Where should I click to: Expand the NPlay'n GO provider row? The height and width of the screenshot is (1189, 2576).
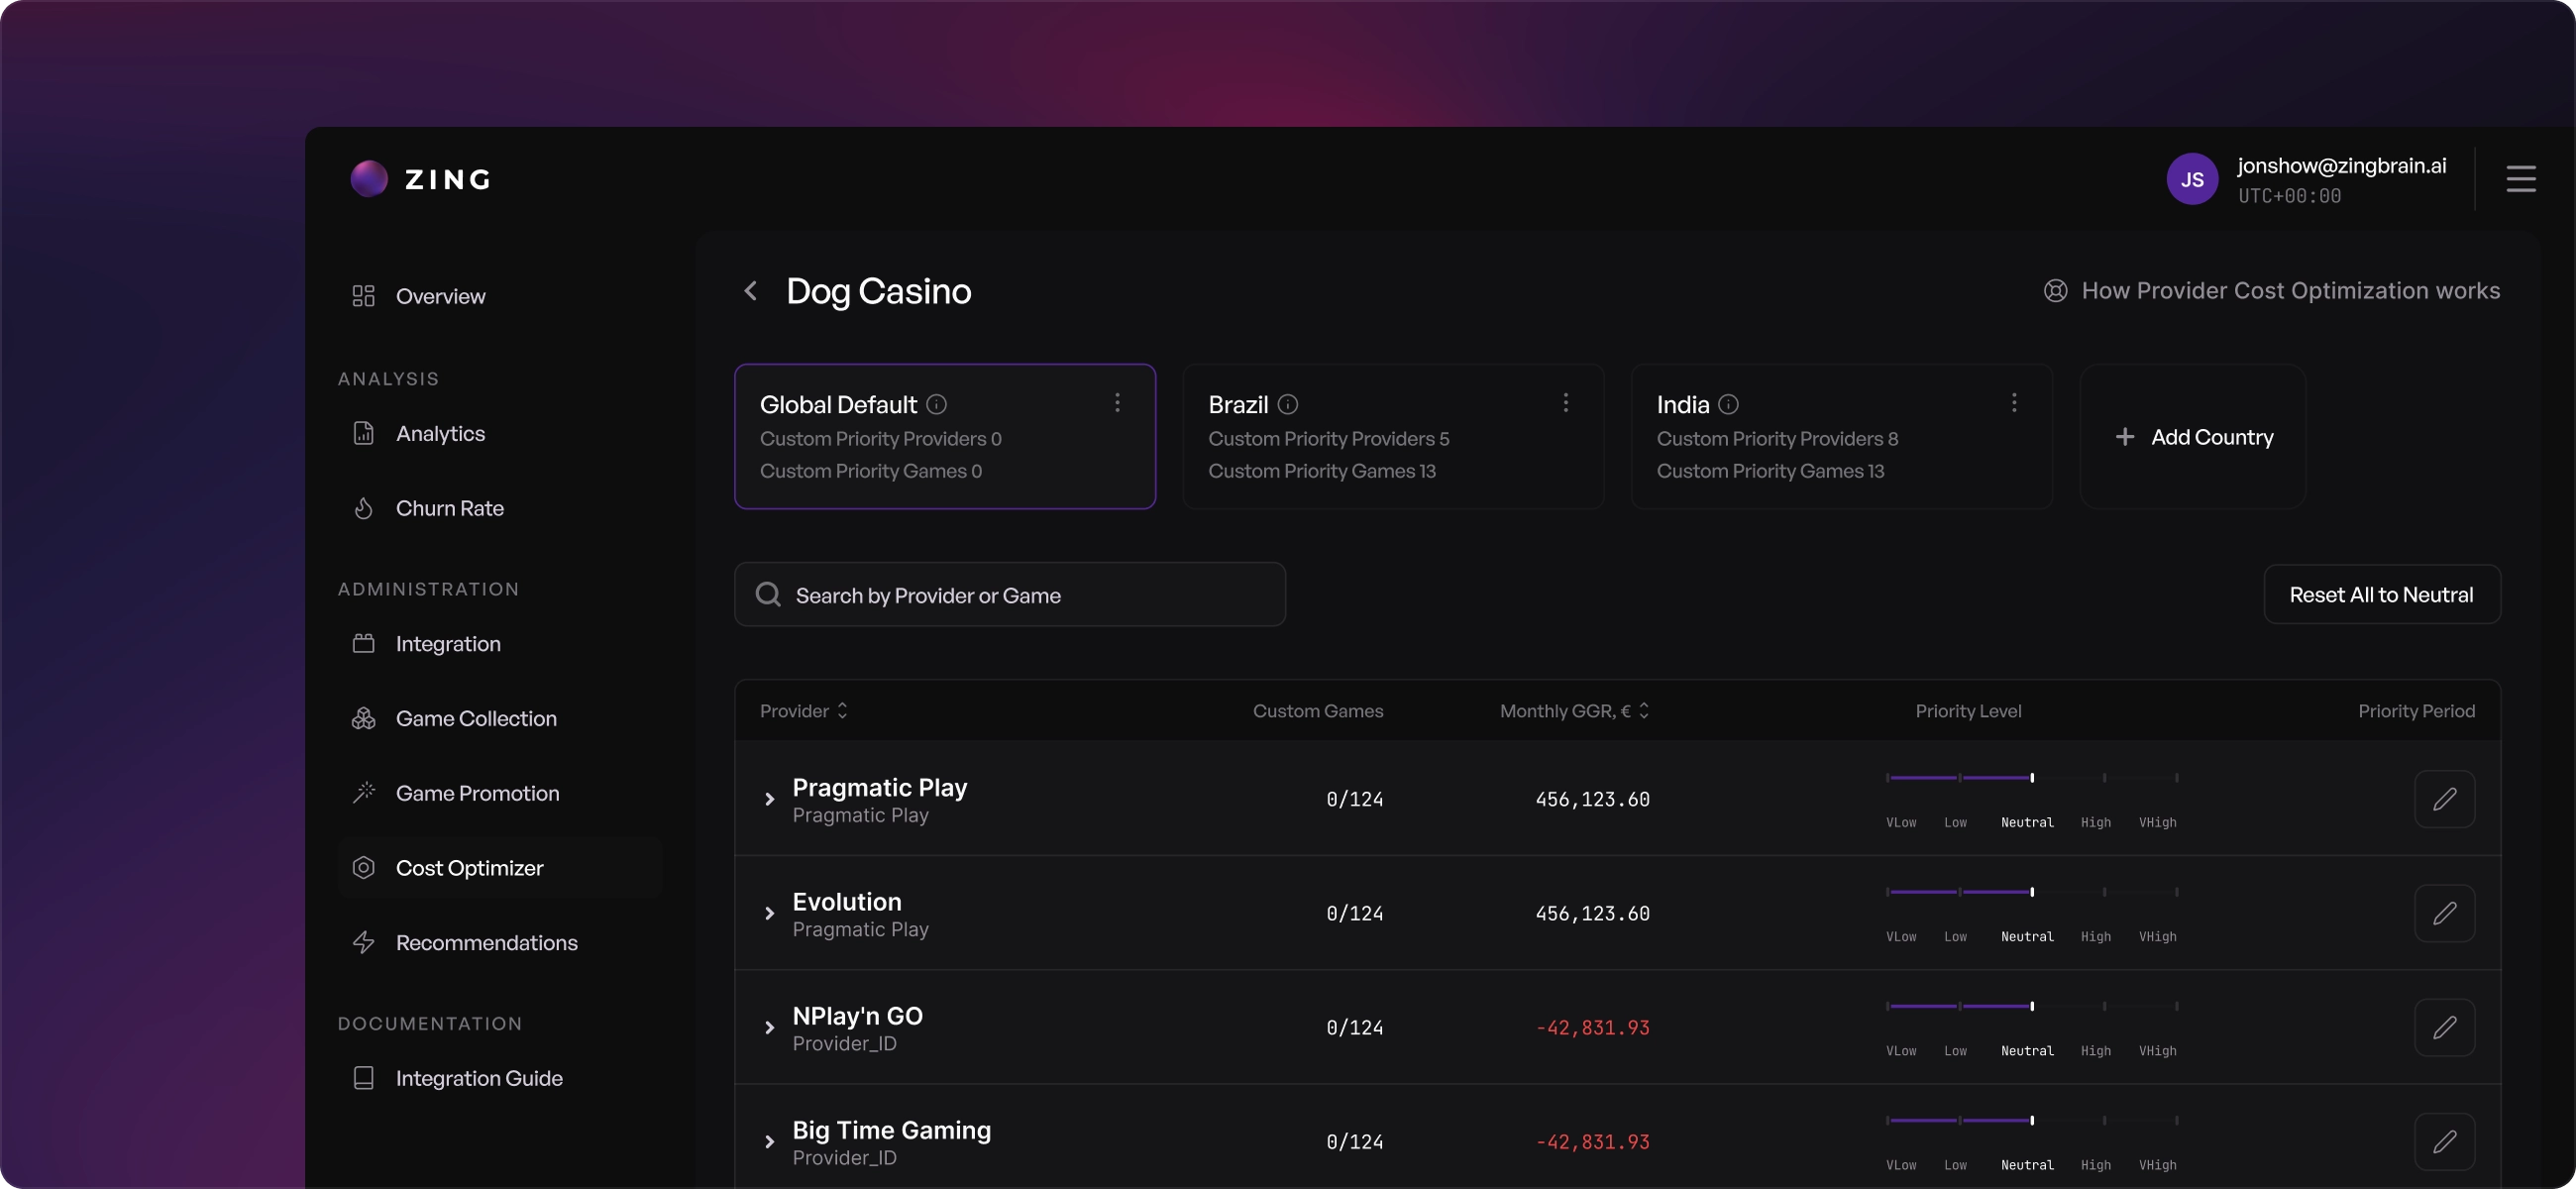(x=769, y=1027)
